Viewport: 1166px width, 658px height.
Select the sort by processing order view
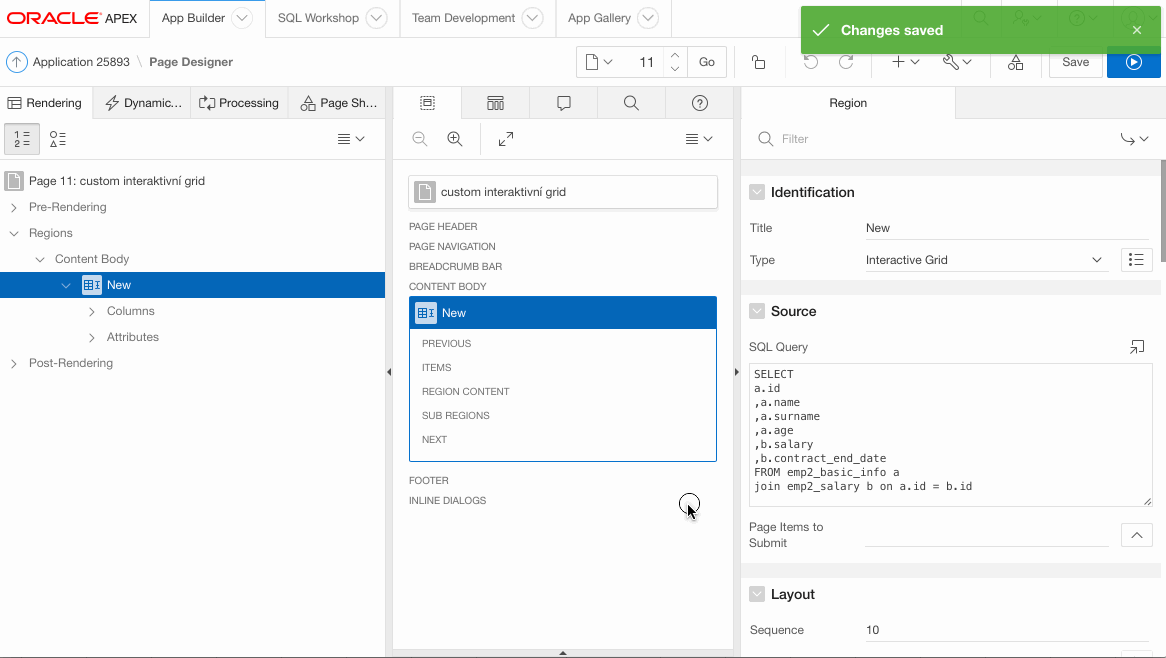tap(22, 139)
